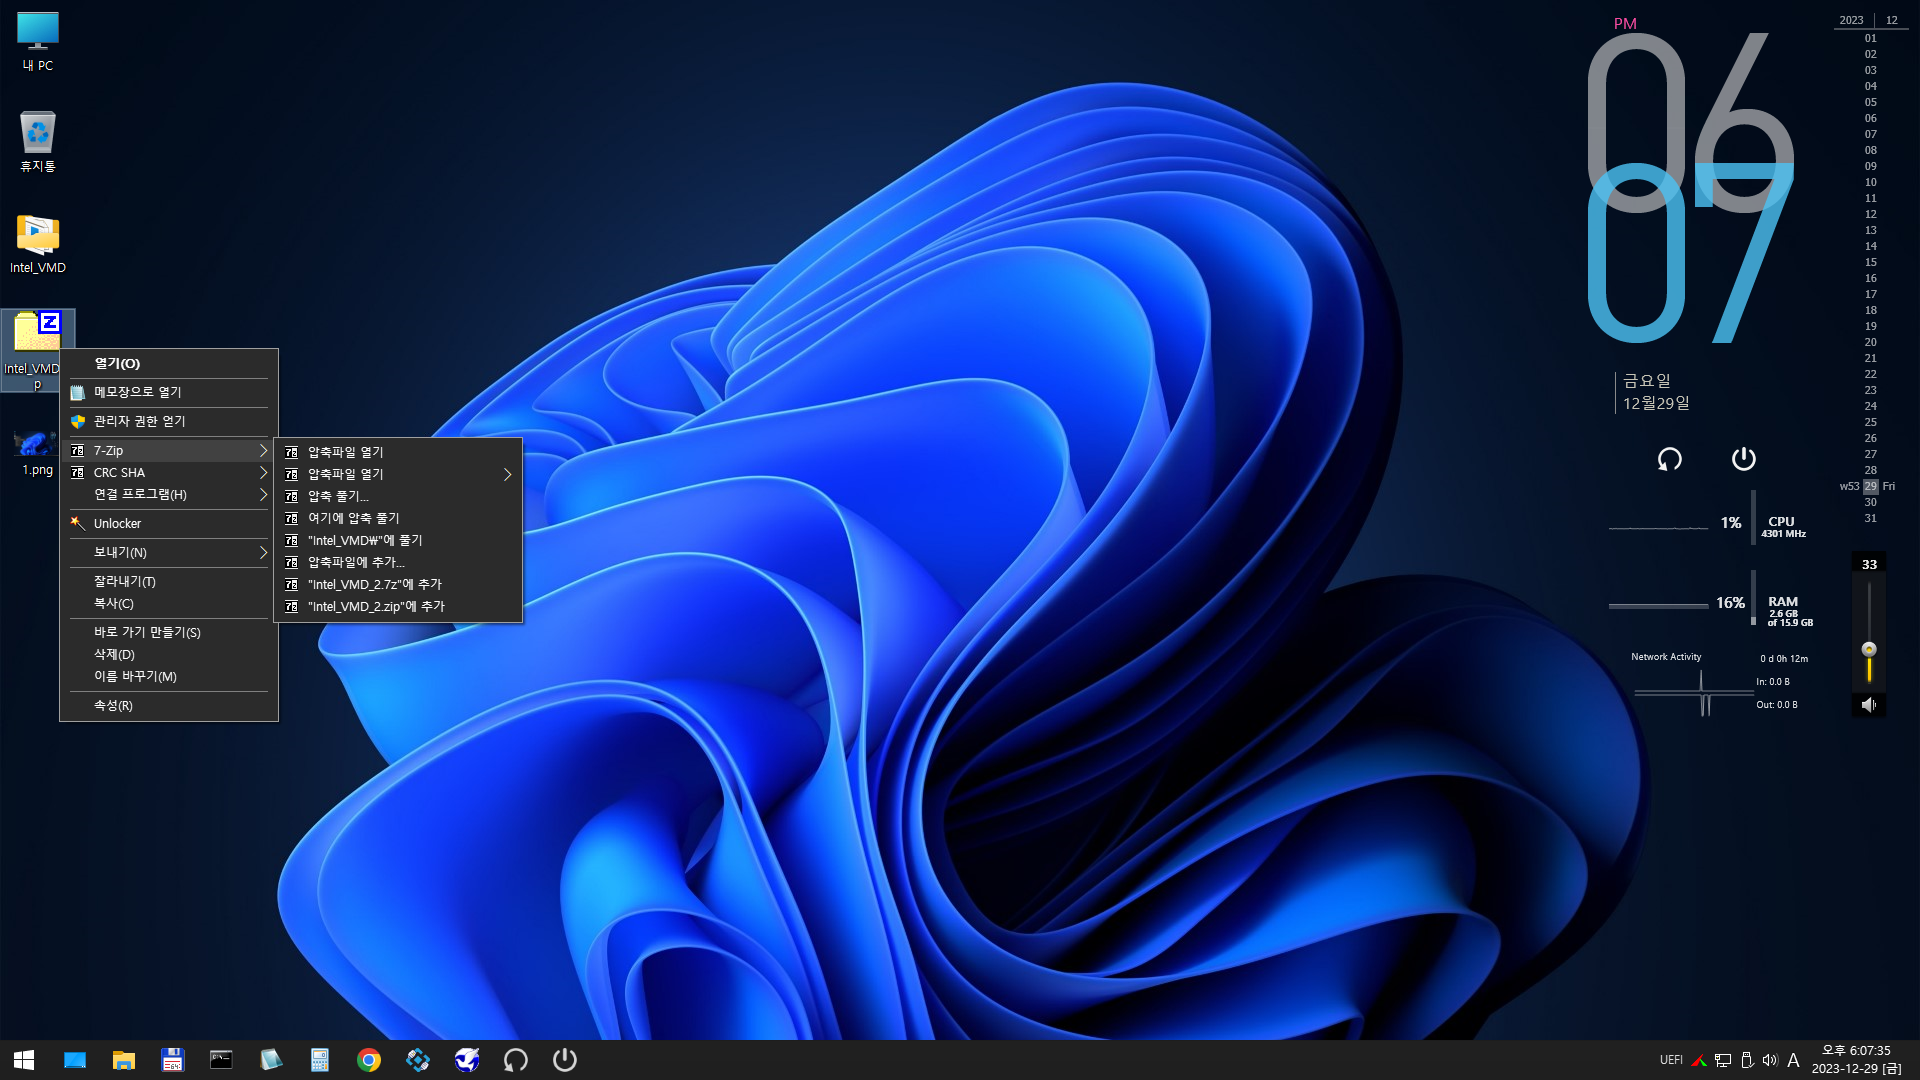1920x1080 pixels.
Task: Click the UEFI label in the system tray
Action: coord(1671,1060)
